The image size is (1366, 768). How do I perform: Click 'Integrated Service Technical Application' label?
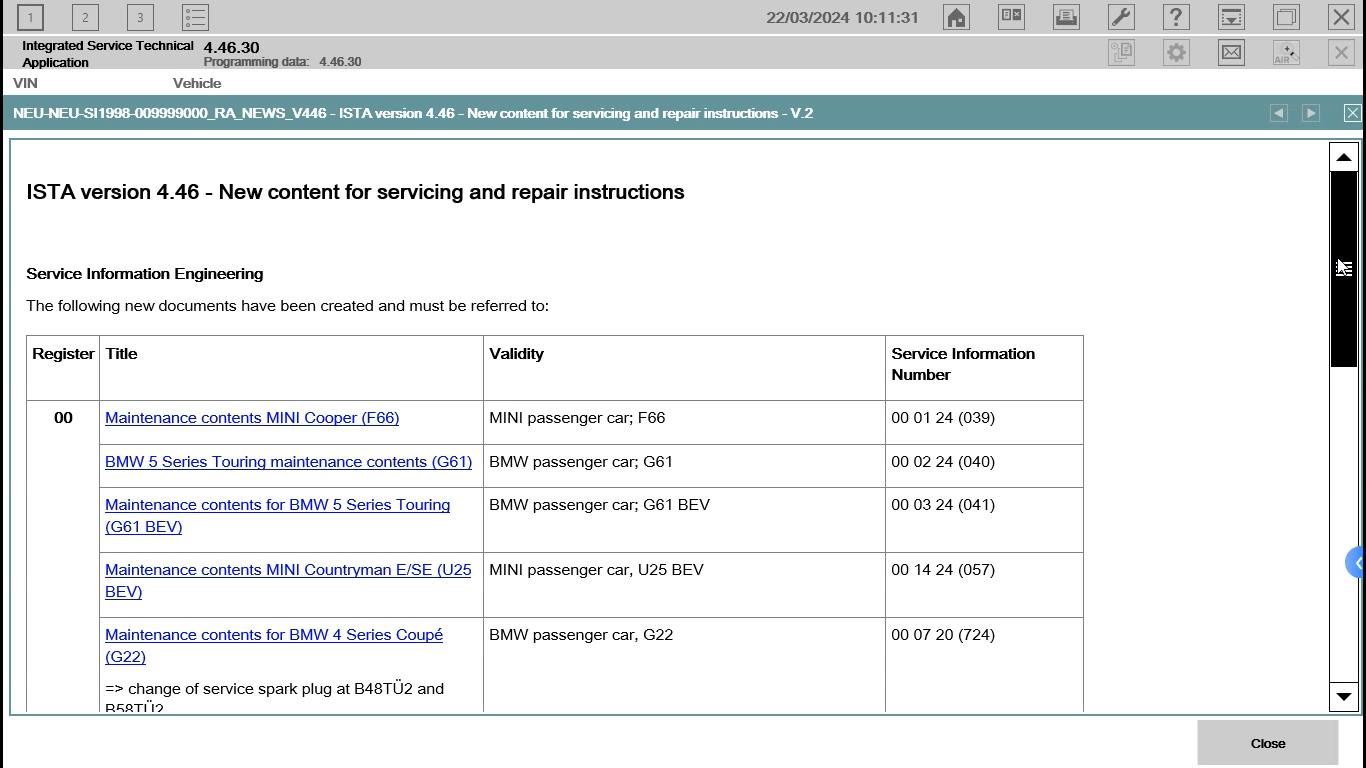[x=107, y=54]
